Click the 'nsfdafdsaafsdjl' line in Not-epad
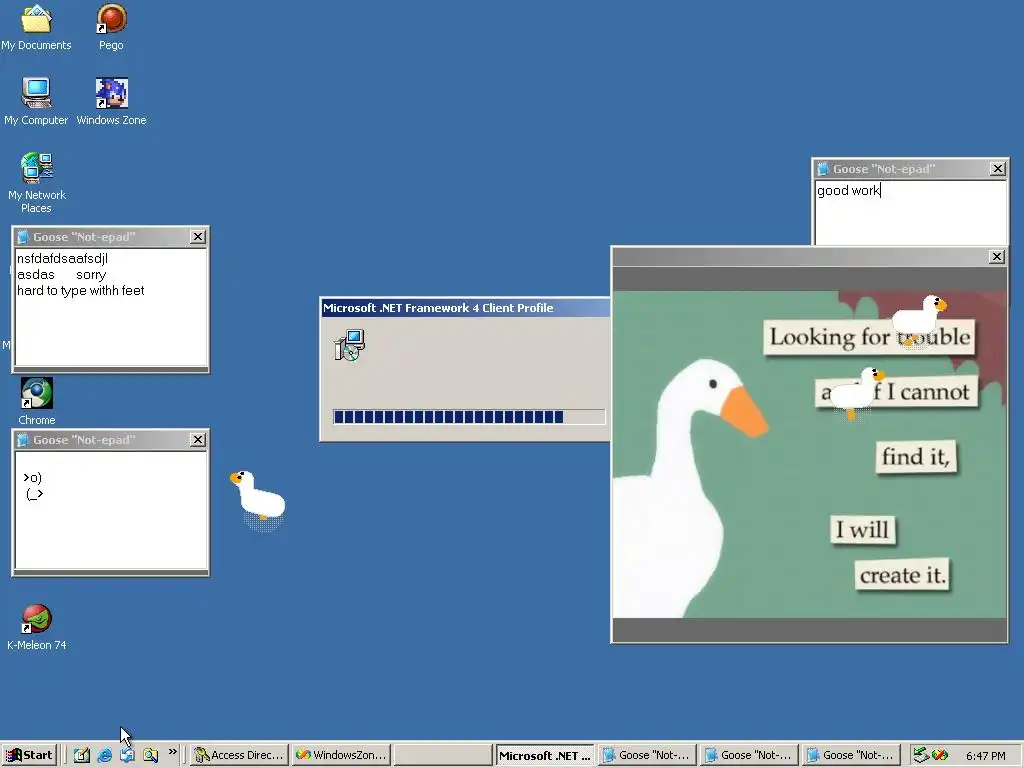 pyautogui.click(x=62, y=259)
